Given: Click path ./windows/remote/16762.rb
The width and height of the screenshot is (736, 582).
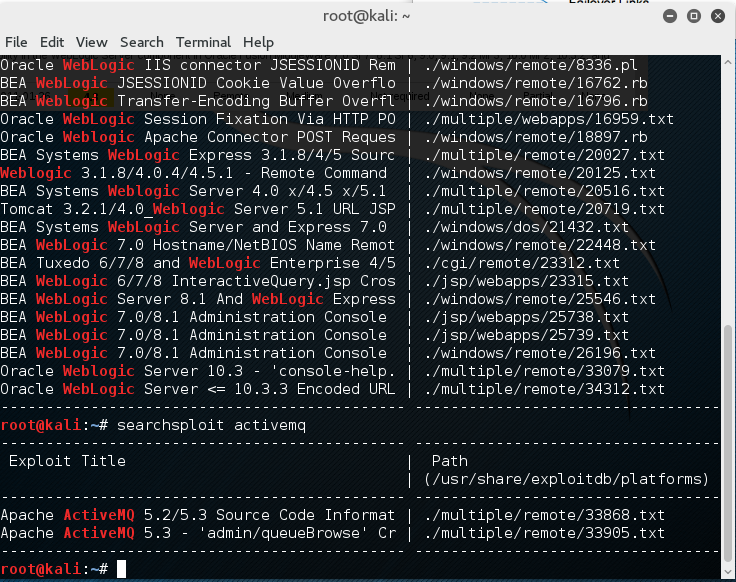Looking at the screenshot, I should pyautogui.click(x=536, y=83).
